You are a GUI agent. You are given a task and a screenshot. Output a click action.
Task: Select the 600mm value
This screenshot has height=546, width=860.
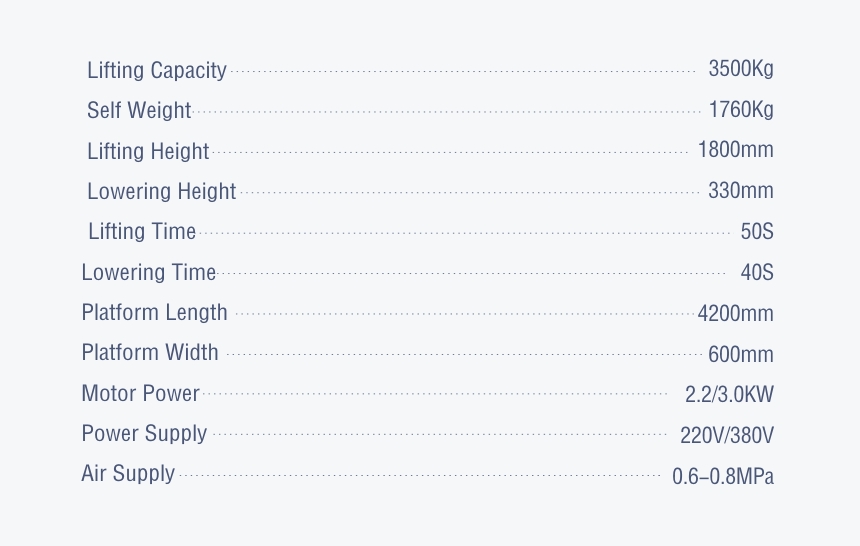pyautogui.click(x=741, y=354)
